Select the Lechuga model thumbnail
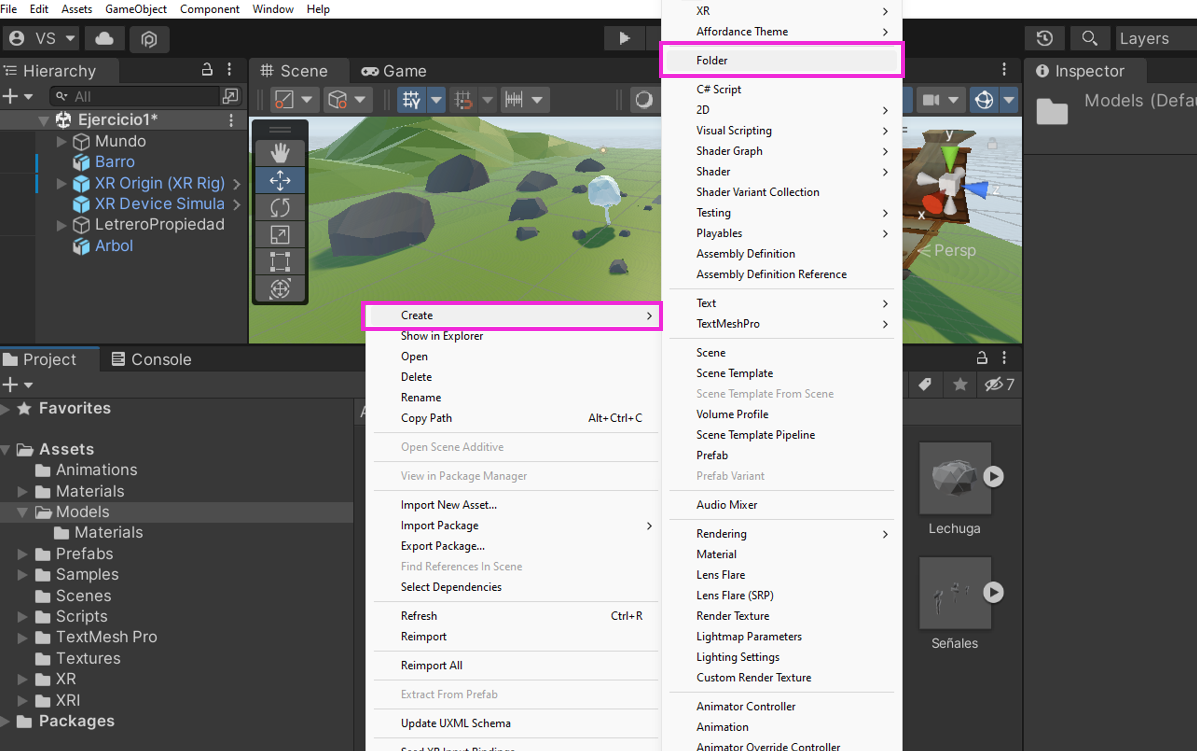The image size is (1197, 751). [x=954, y=478]
